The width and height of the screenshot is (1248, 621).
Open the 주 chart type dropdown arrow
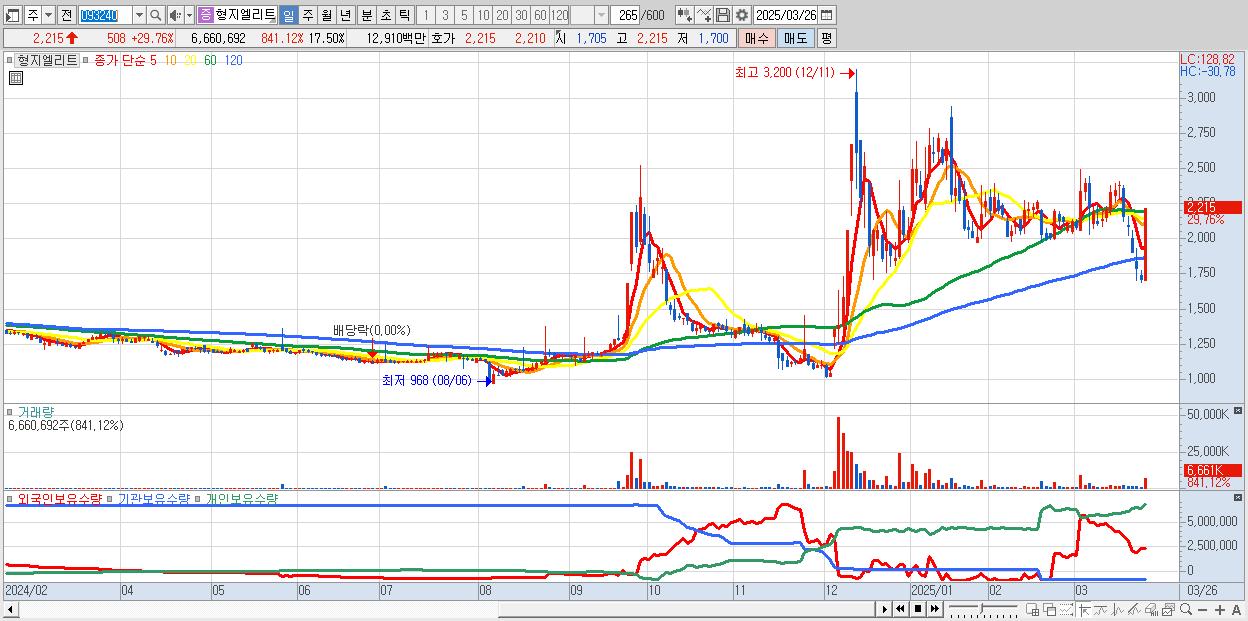click(48, 15)
